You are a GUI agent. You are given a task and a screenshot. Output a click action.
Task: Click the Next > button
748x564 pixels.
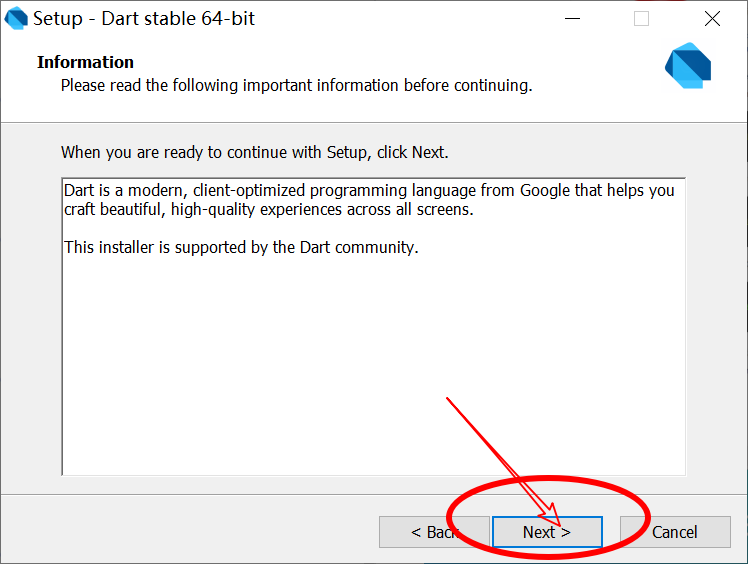click(x=547, y=532)
